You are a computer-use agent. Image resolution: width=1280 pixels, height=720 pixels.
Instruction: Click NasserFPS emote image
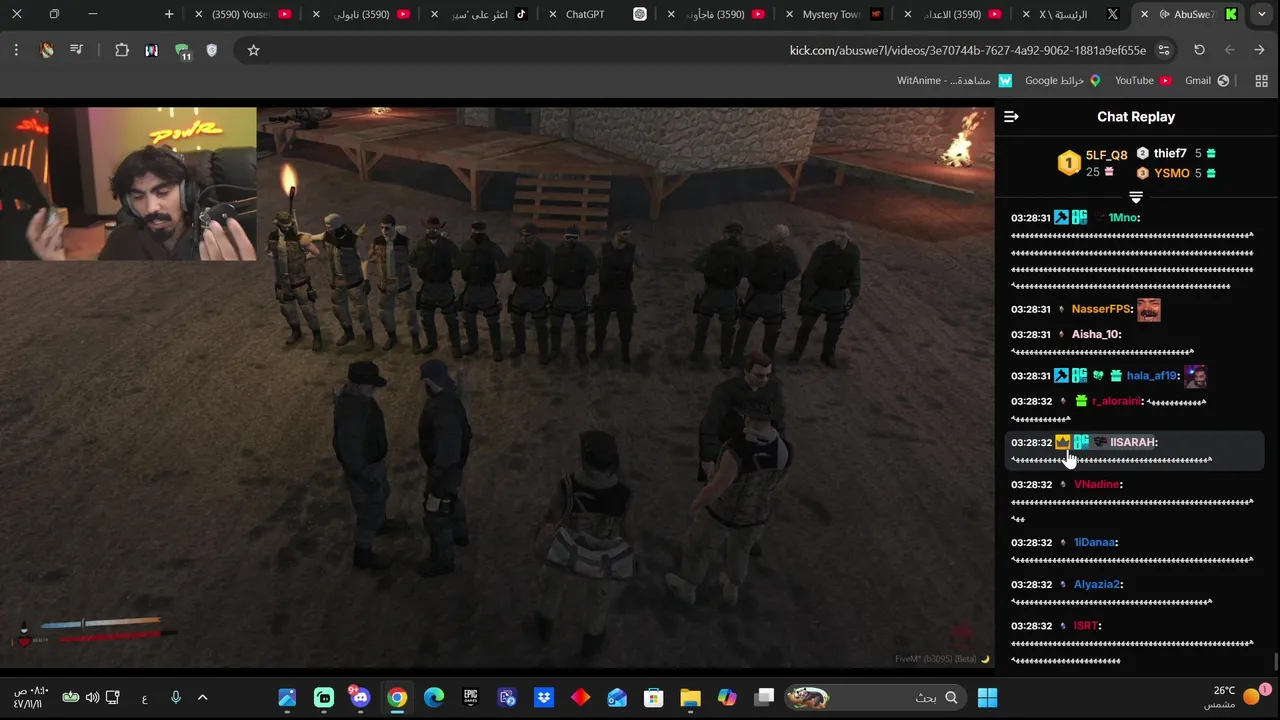coord(1148,309)
